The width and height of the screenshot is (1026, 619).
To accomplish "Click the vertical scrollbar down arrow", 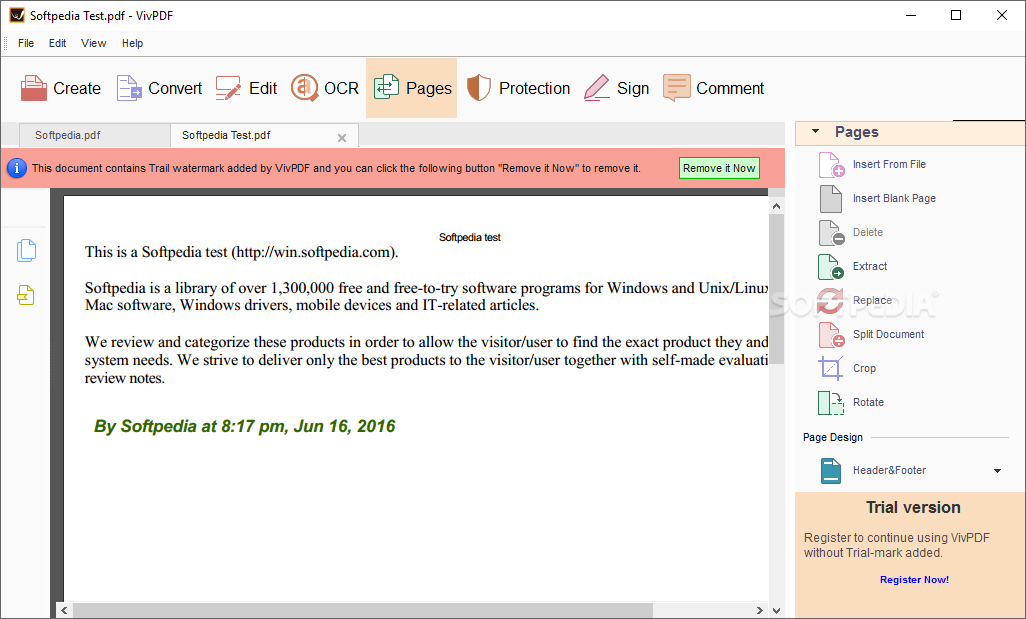I will click(776, 610).
